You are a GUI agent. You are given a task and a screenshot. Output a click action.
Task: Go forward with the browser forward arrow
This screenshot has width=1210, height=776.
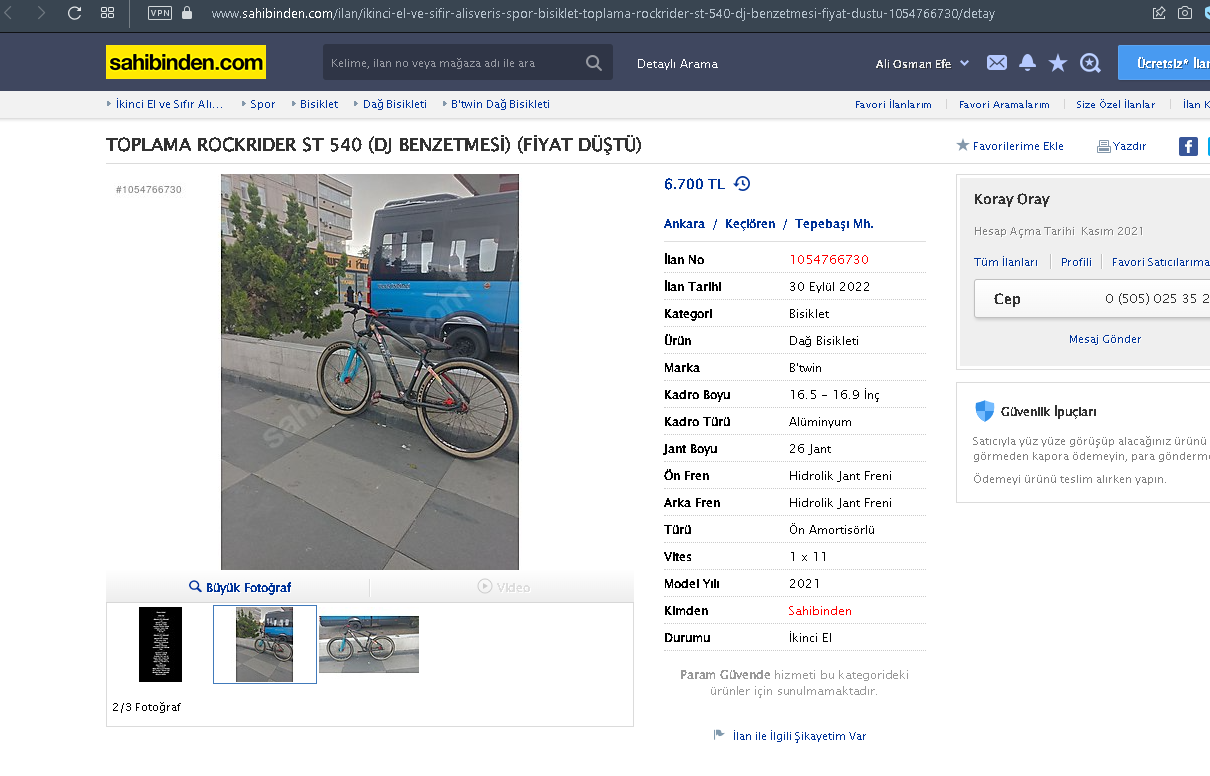point(41,13)
